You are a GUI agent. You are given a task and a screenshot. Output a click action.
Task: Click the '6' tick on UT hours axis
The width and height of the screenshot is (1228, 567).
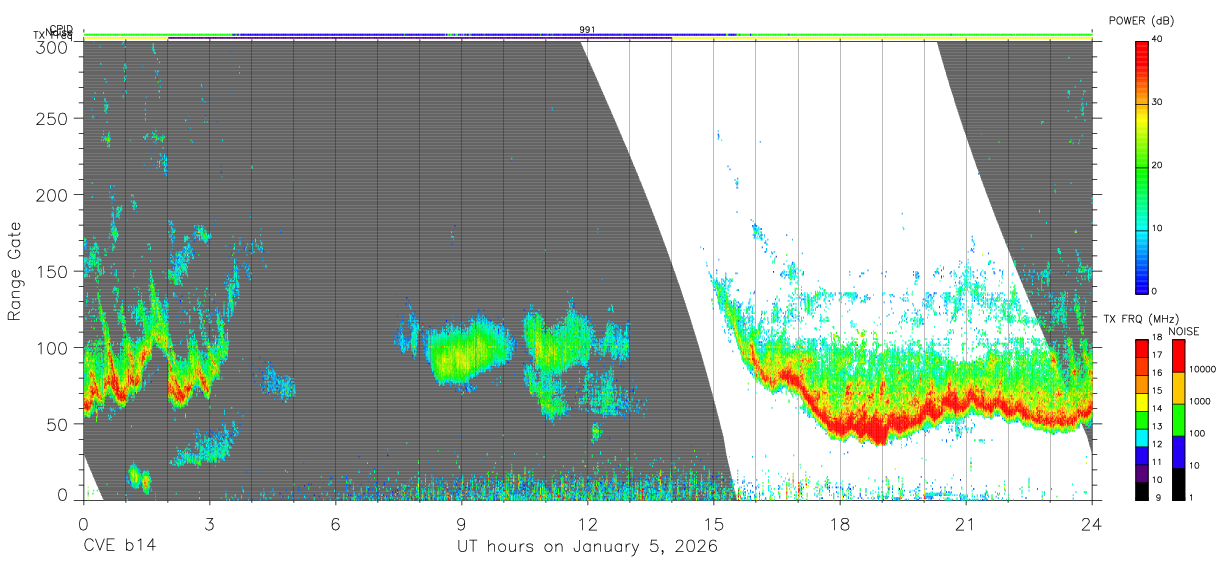335,524
